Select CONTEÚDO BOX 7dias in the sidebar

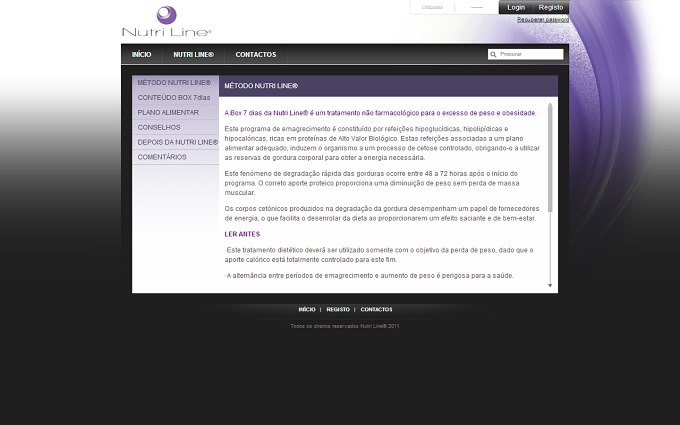(175, 98)
